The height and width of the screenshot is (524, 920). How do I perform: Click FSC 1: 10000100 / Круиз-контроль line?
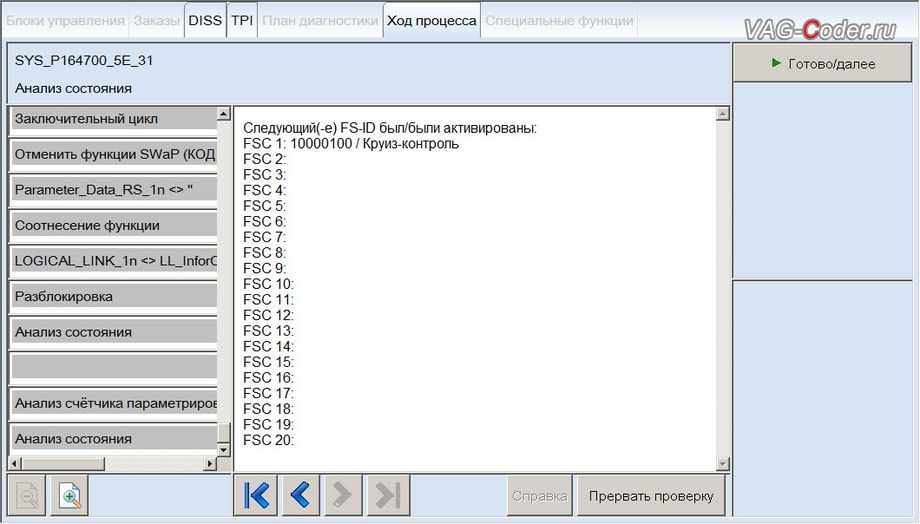[351, 144]
